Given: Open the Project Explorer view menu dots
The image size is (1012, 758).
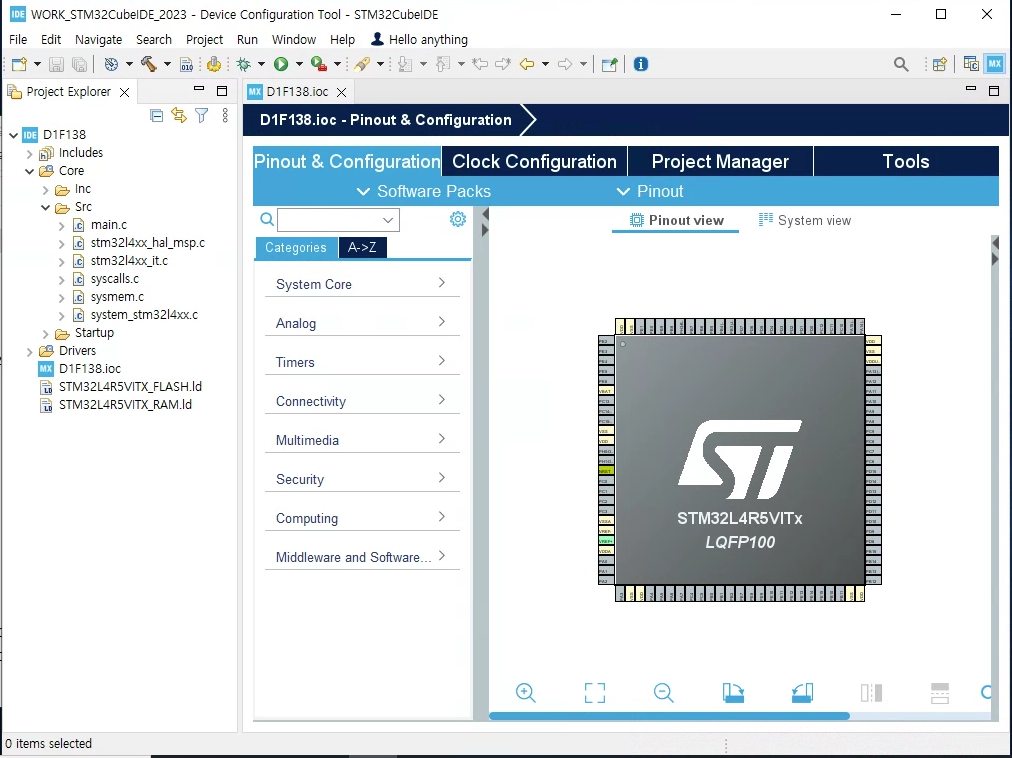Looking at the screenshot, I should (225, 116).
